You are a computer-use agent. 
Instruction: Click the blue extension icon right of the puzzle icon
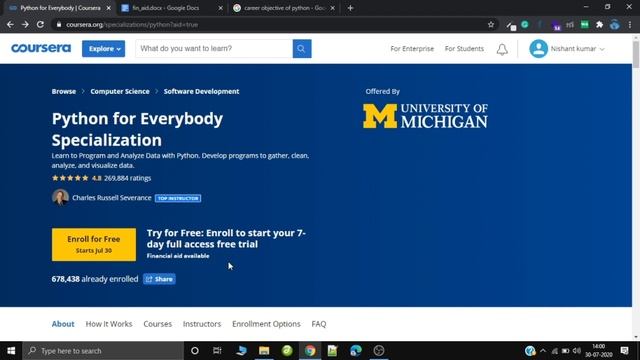click(615, 25)
